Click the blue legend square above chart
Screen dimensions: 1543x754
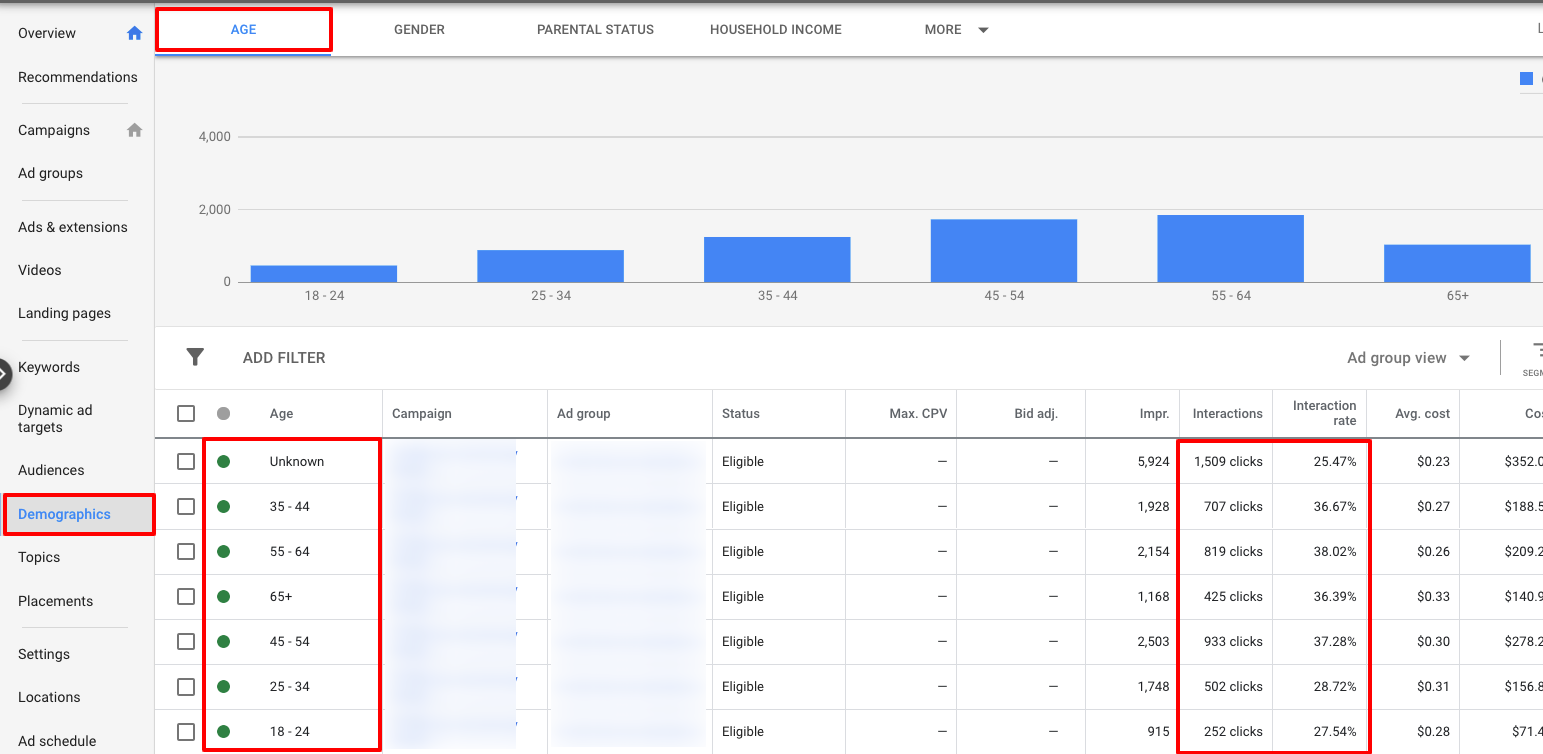tap(1526, 79)
